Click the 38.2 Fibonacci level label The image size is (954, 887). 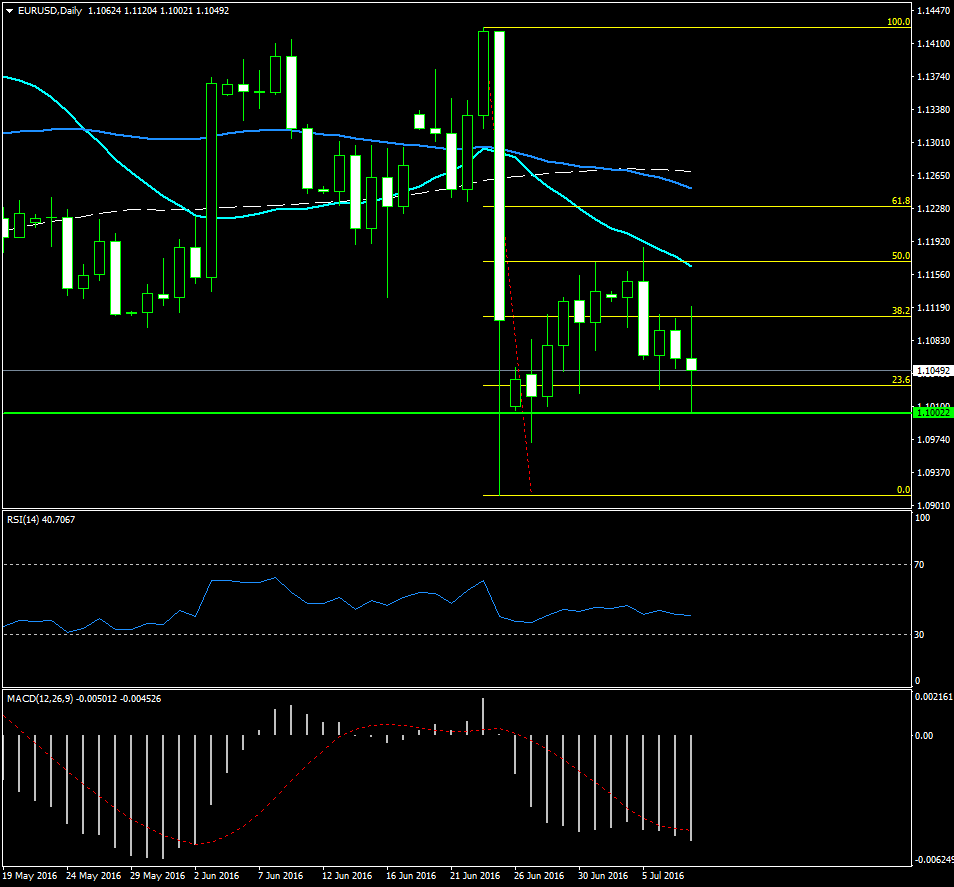(900, 311)
